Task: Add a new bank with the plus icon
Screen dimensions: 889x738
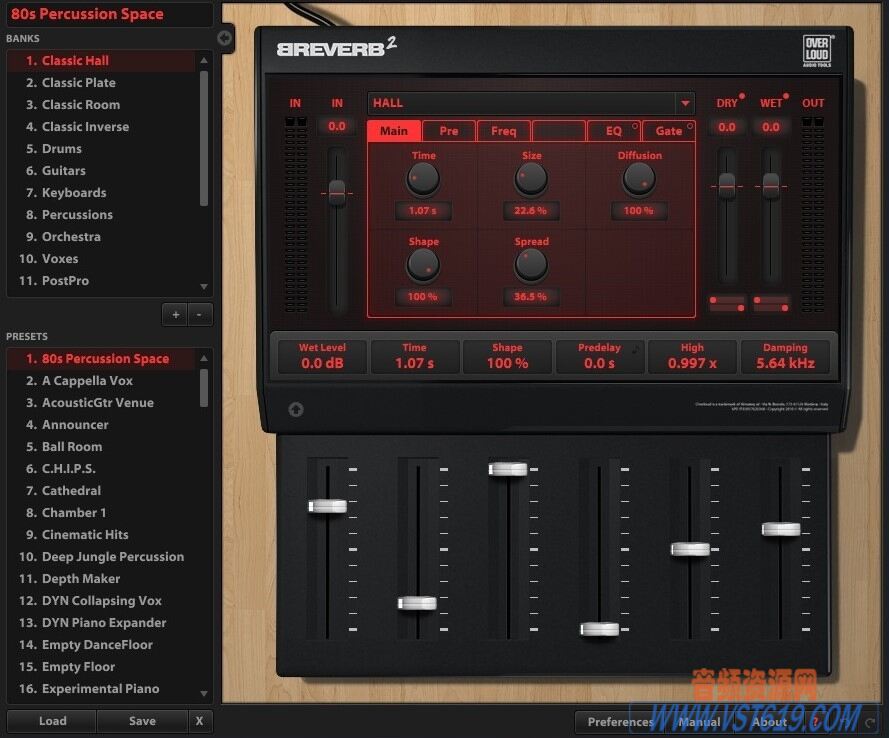Action: click(x=174, y=313)
